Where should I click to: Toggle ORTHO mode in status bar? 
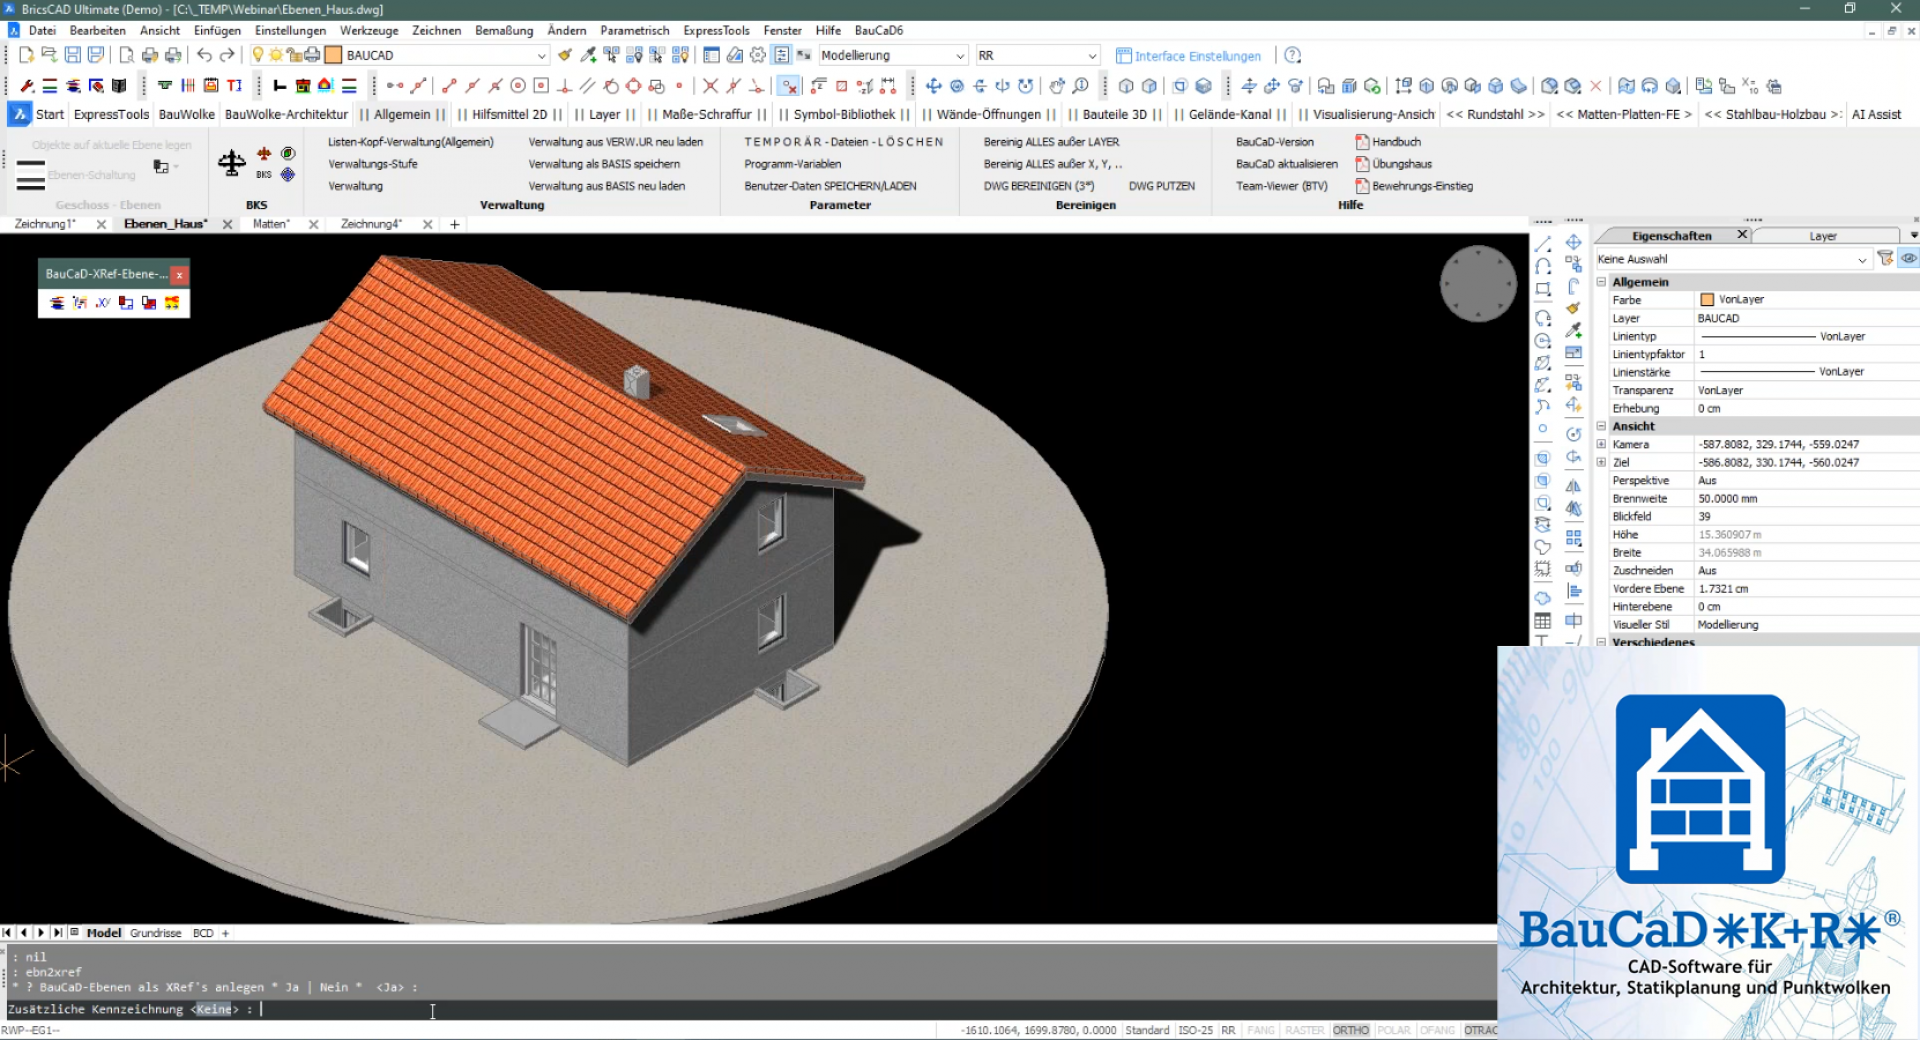coord(1350,1030)
